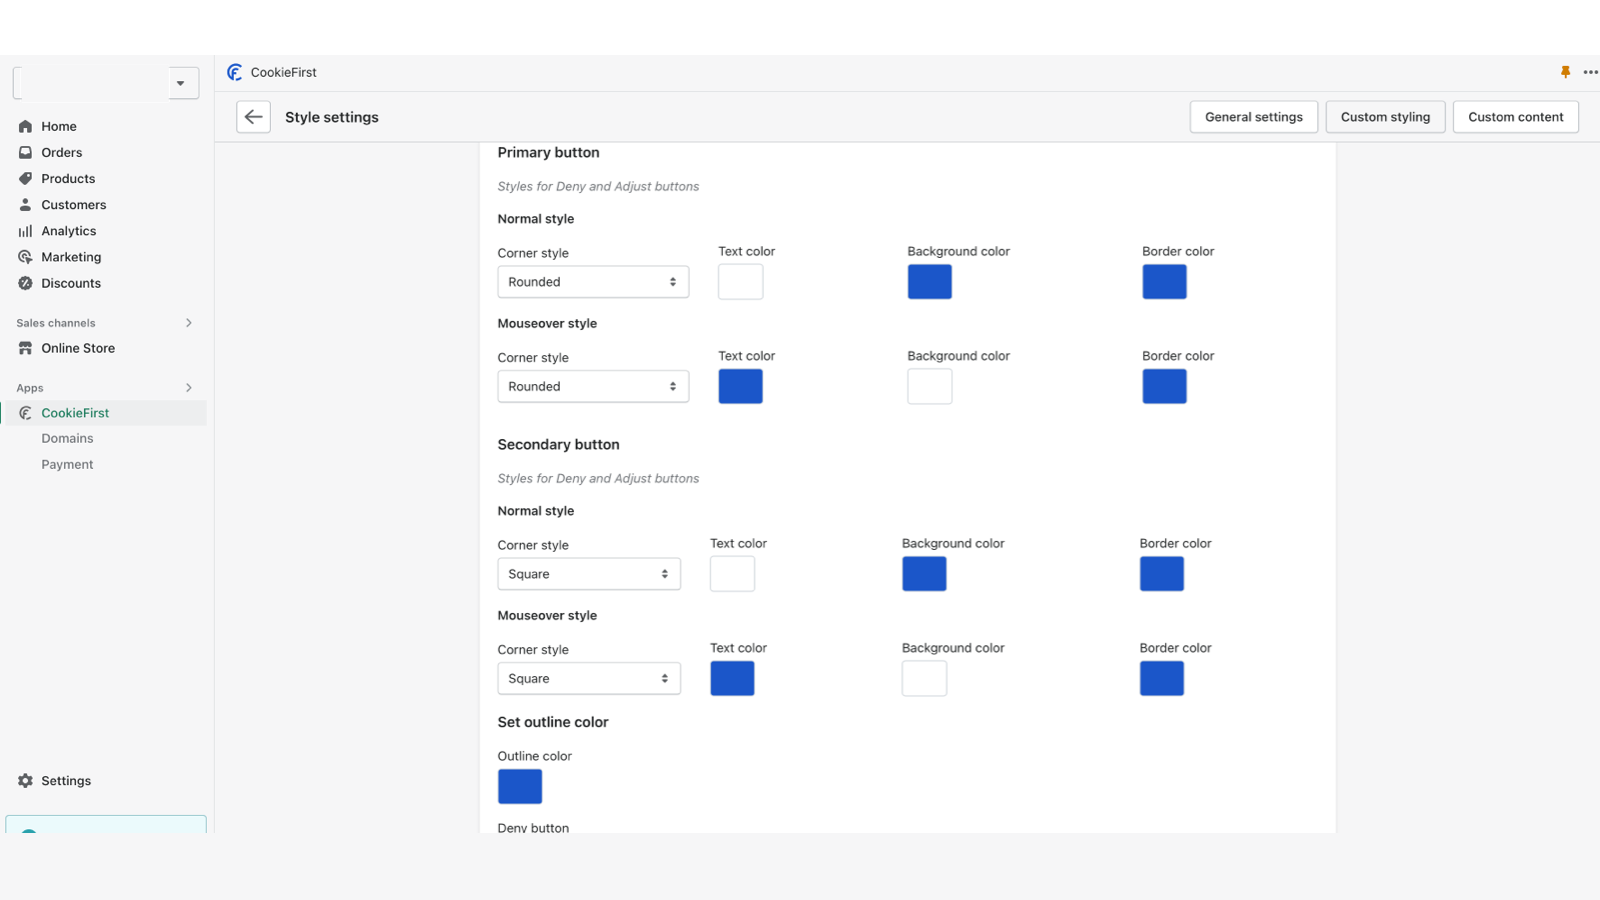Click the pin icon in top bar

[1565, 72]
